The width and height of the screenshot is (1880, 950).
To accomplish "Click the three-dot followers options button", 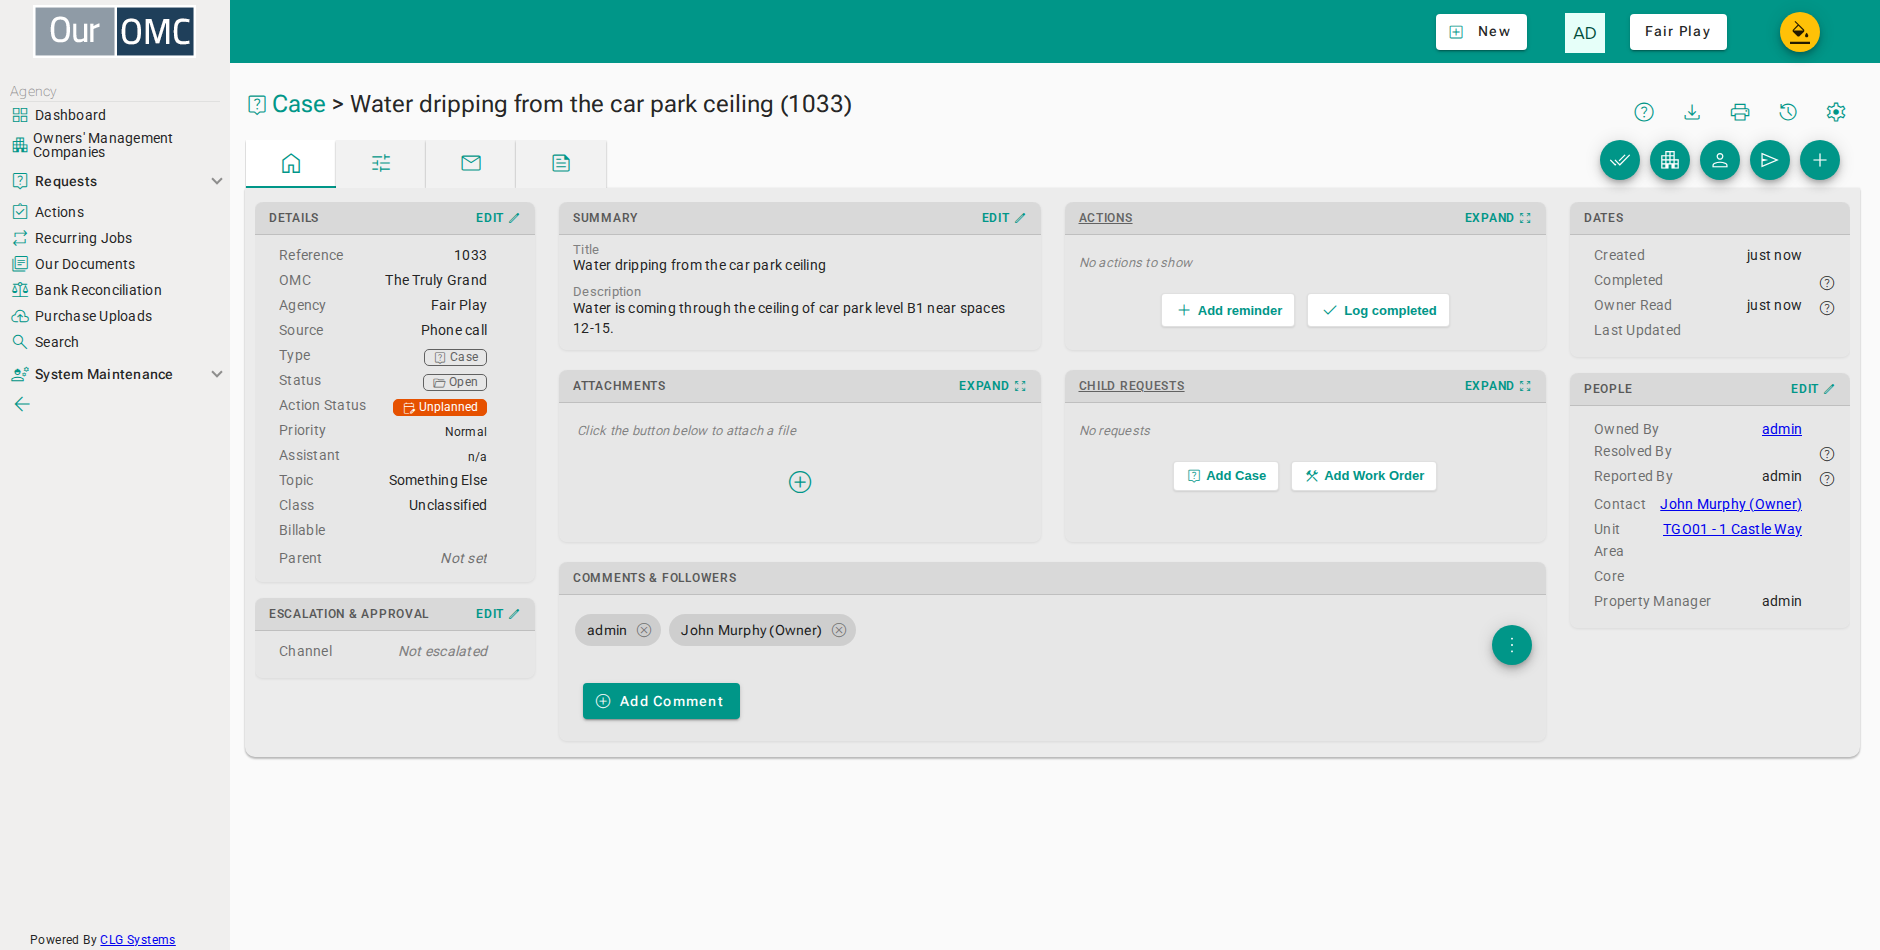I will point(1512,645).
